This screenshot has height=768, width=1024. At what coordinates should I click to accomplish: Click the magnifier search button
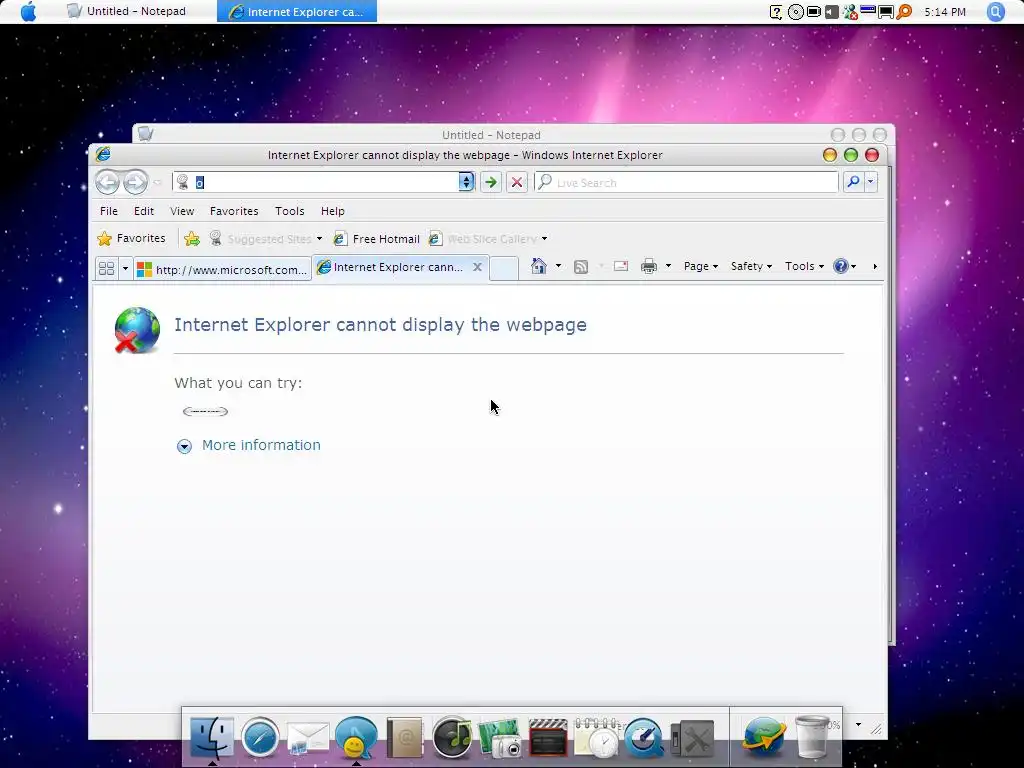click(853, 182)
